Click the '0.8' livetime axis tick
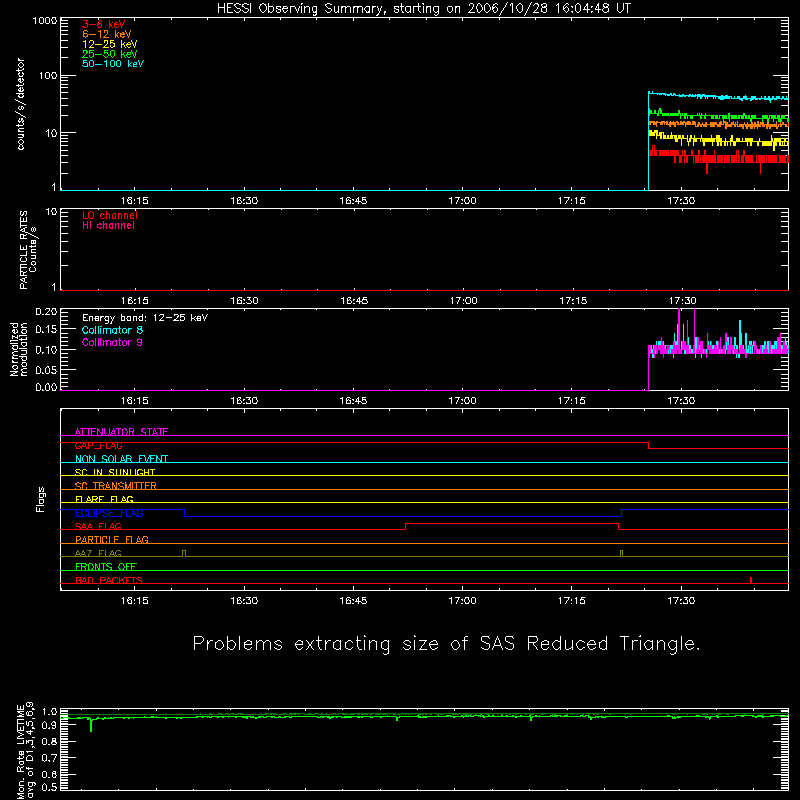Screen dimensions: 800x800 click(49, 741)
